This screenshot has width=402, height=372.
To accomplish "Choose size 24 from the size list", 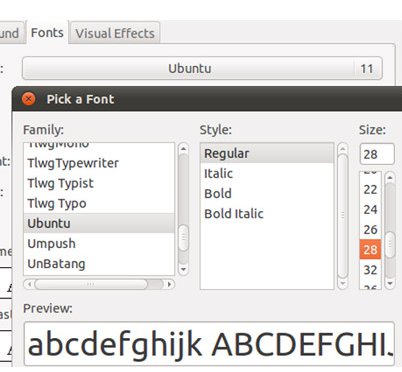I will pyautogui.click(x=370, y=209).
